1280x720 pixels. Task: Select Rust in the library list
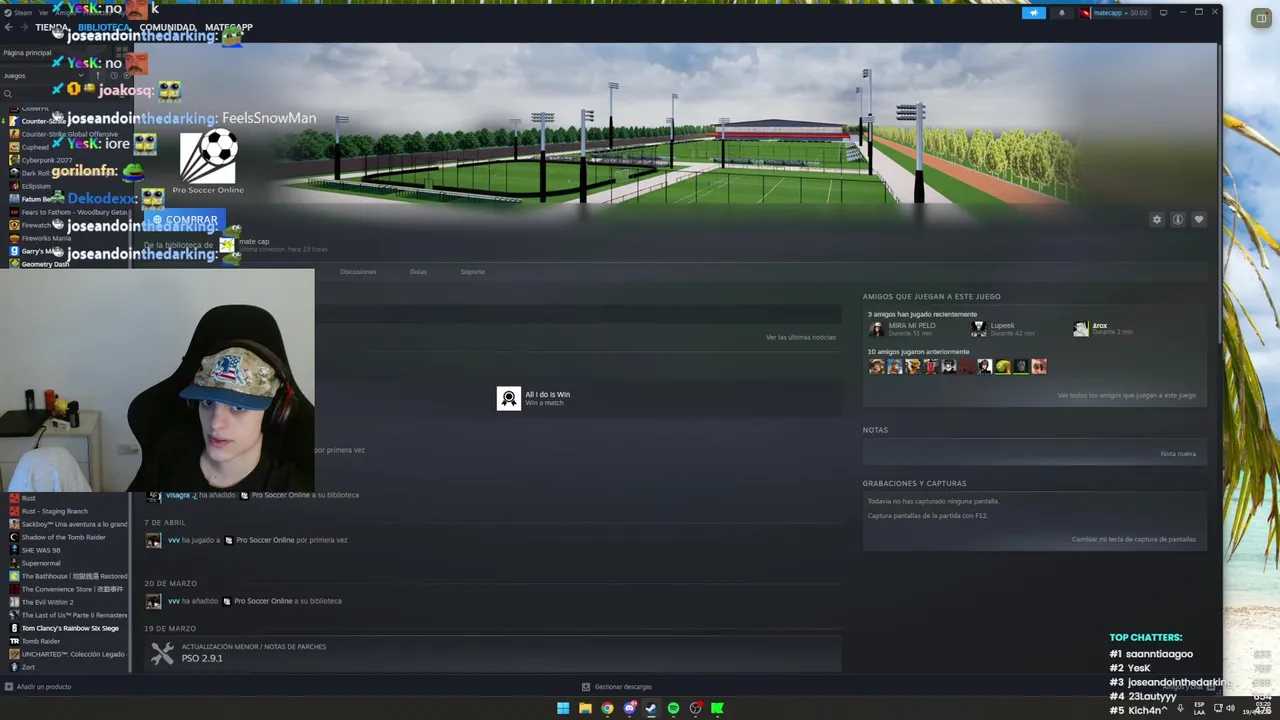[28, 498]
